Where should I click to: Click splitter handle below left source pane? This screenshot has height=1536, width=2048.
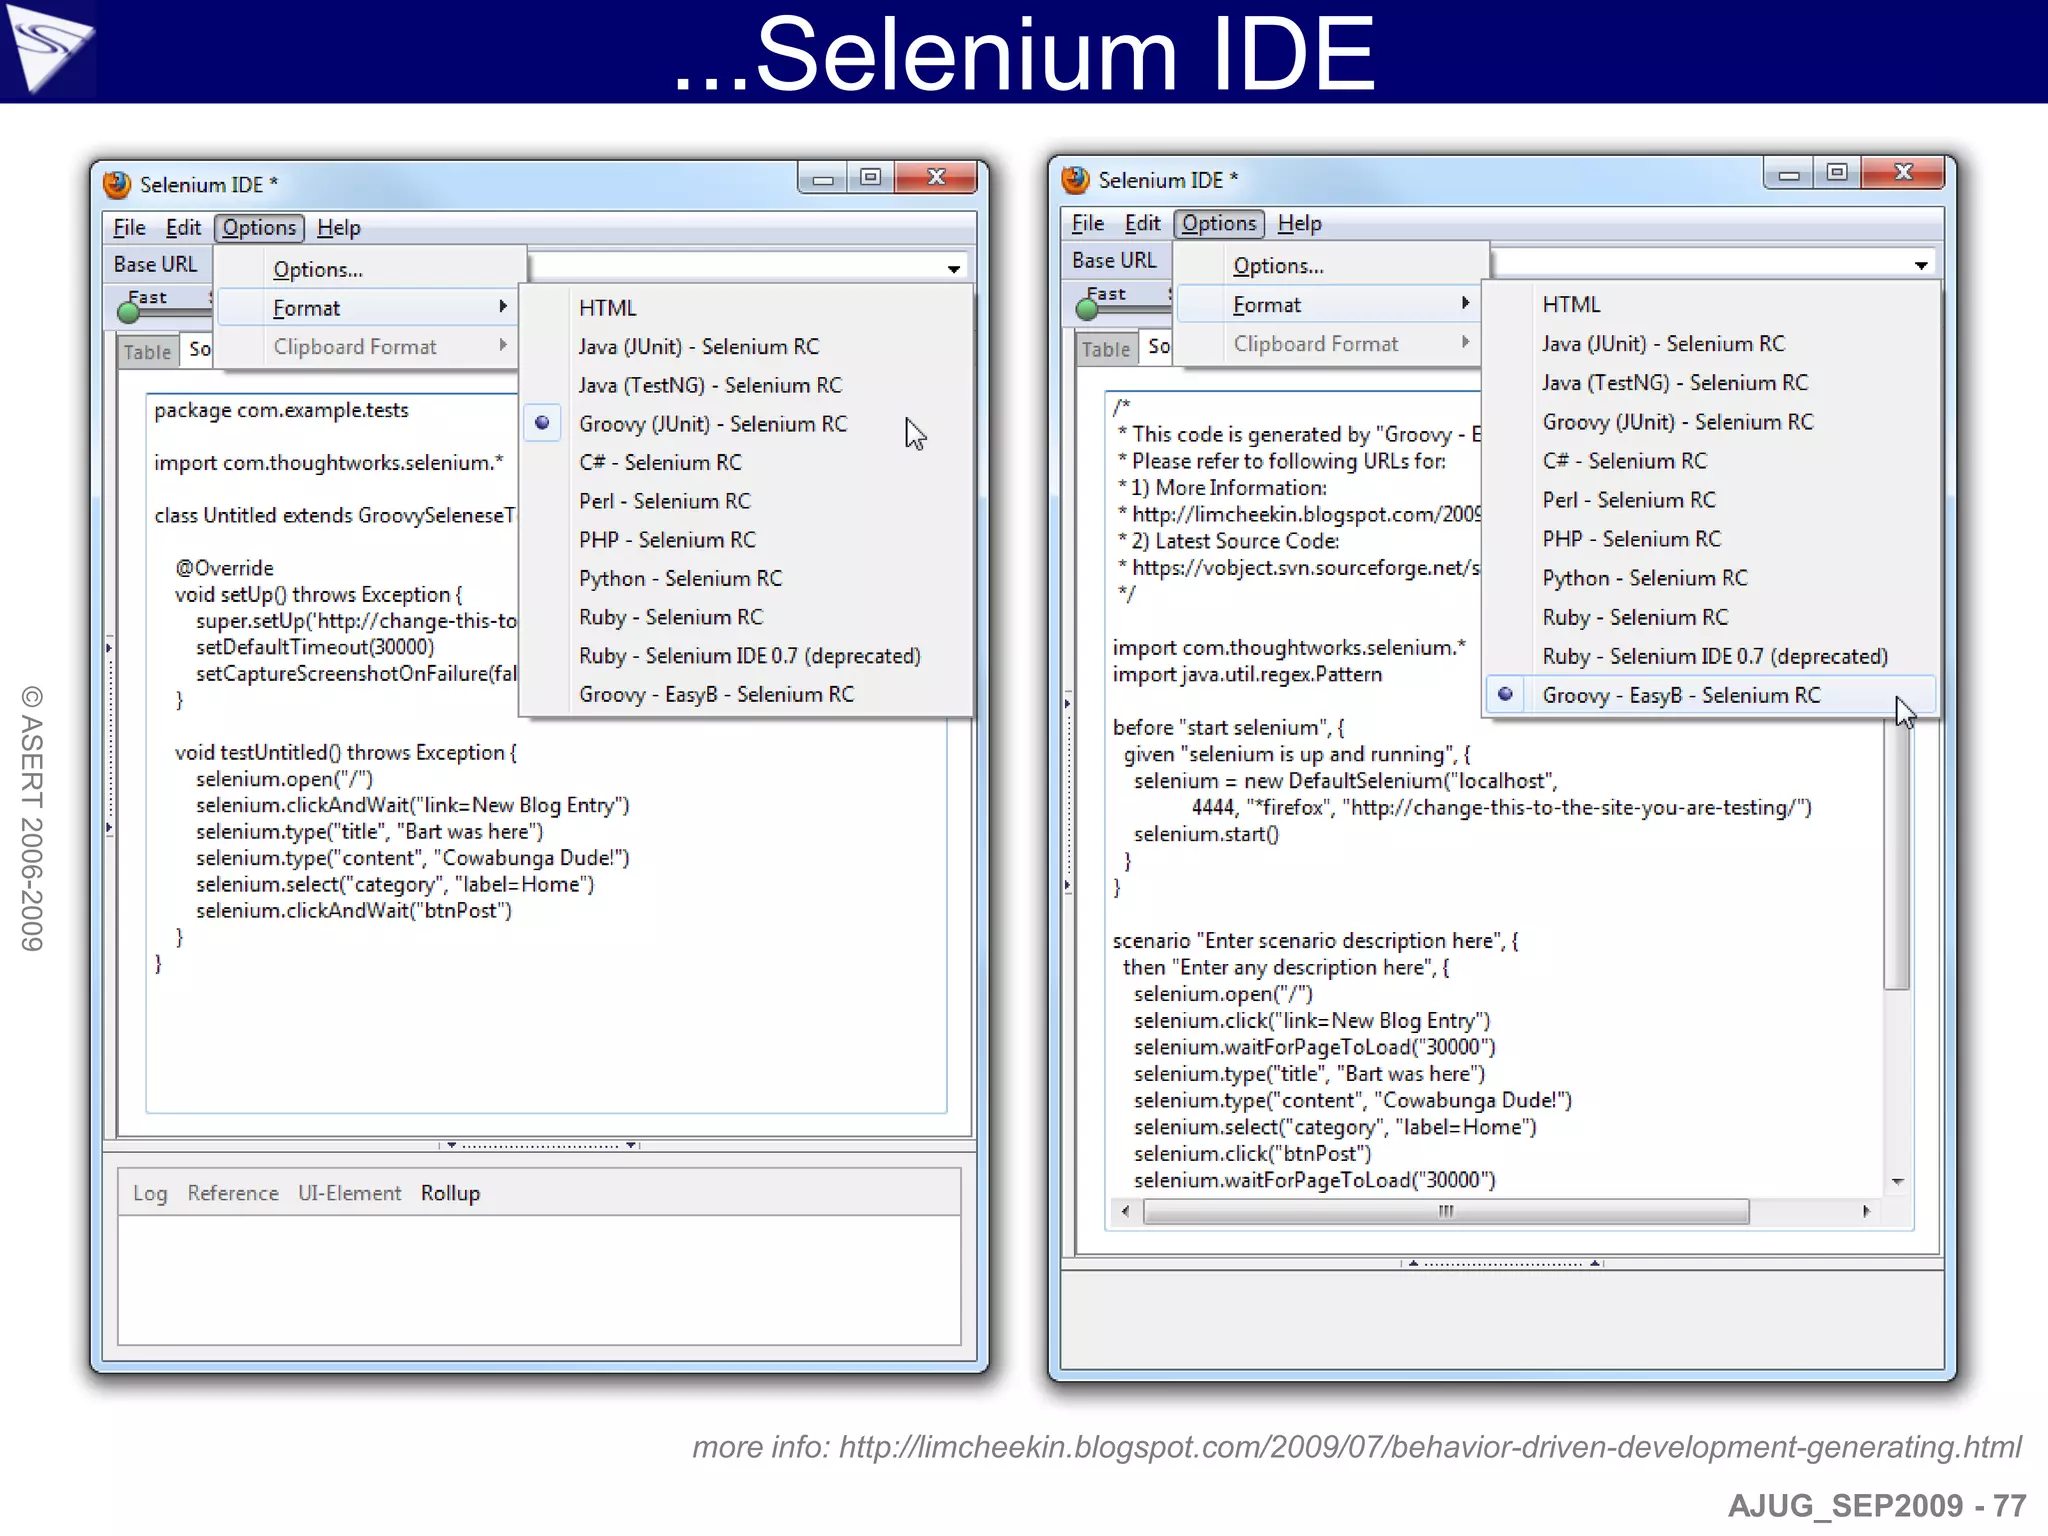pos(540,1145)
